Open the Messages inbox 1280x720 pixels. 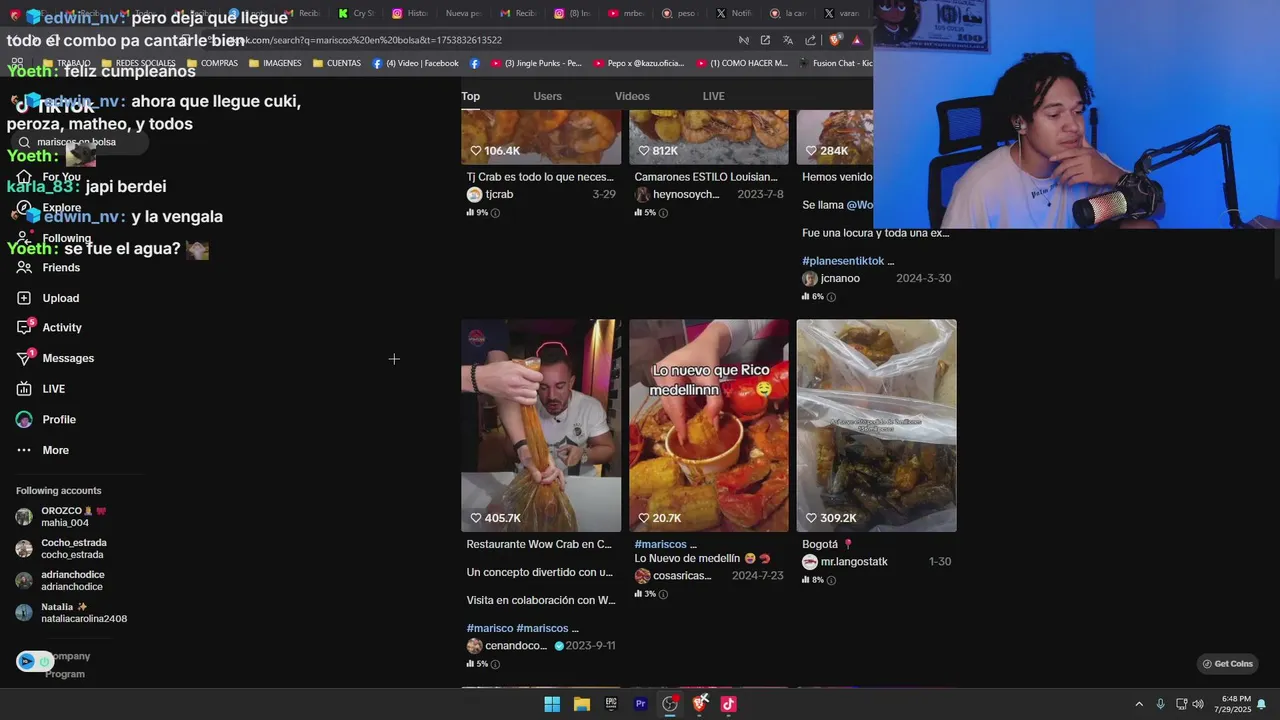coord(55,358)
